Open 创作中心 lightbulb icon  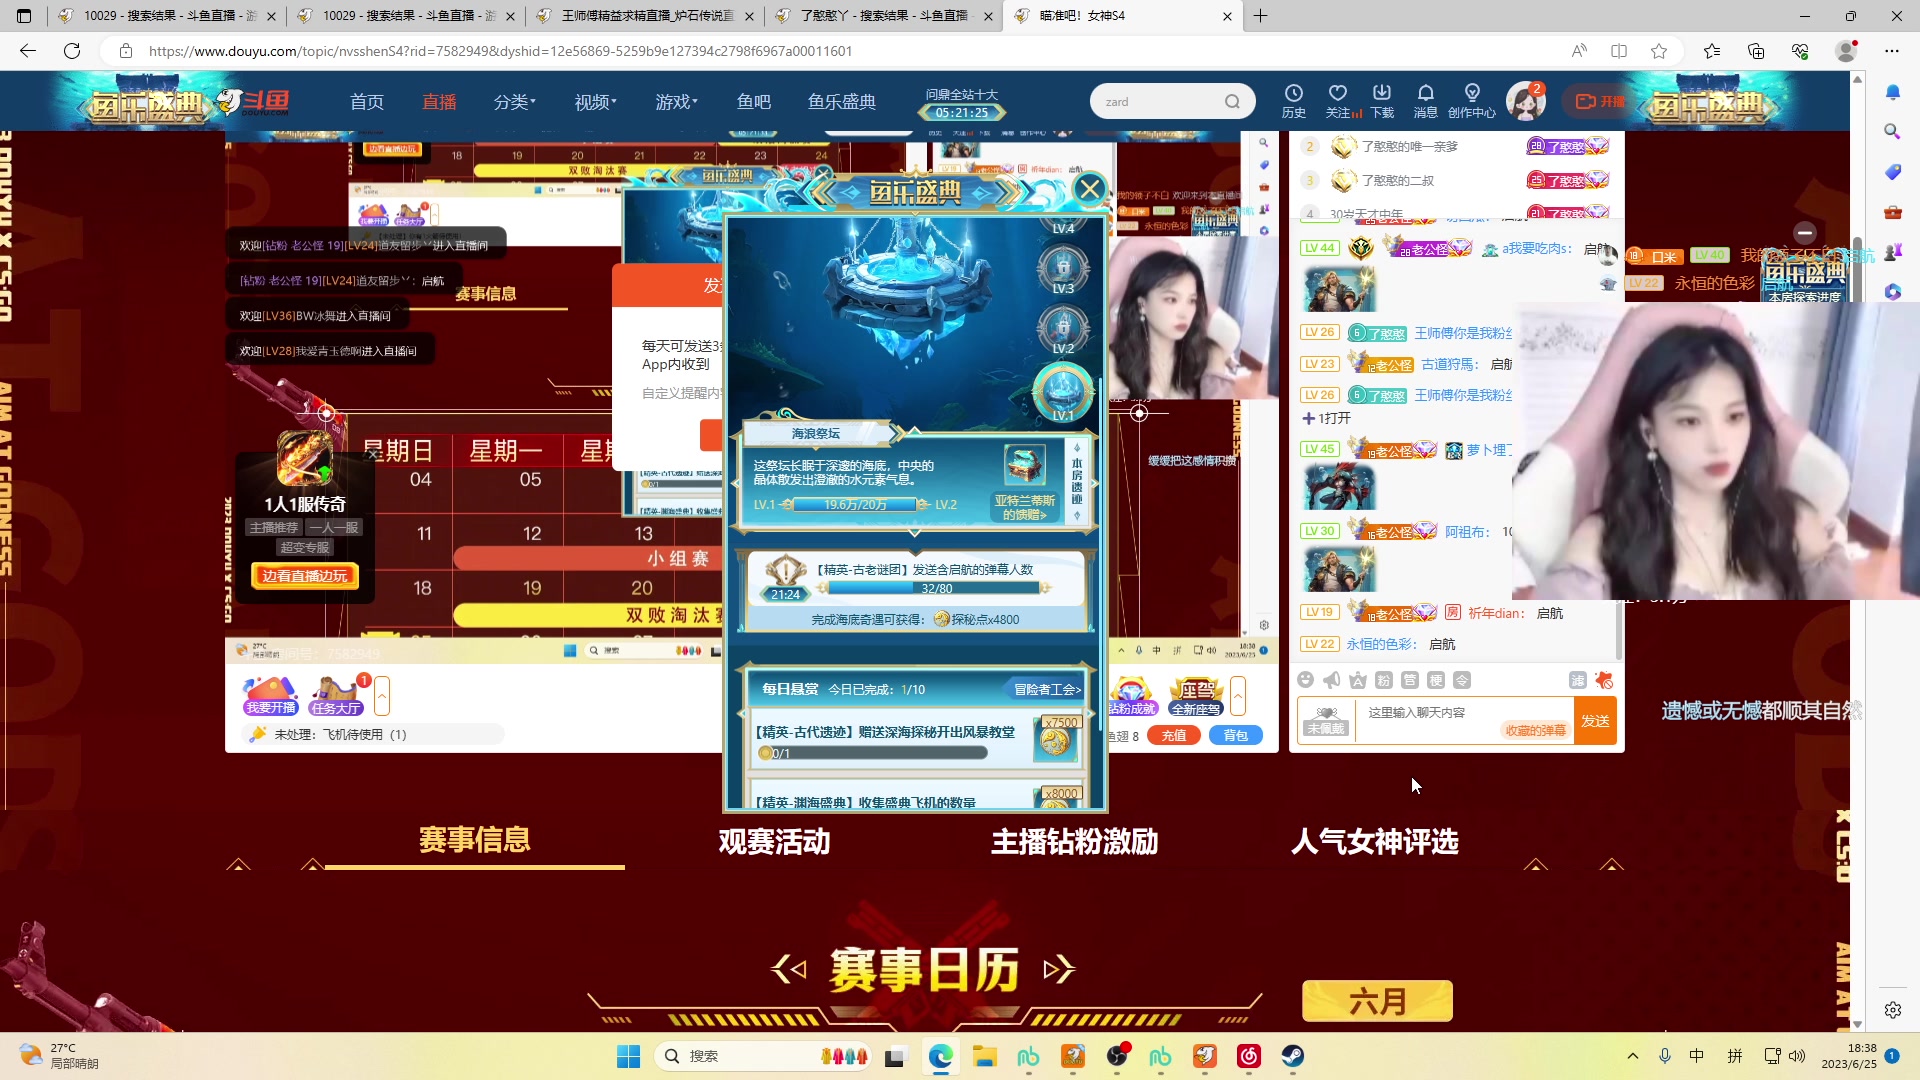(1471, 101)
